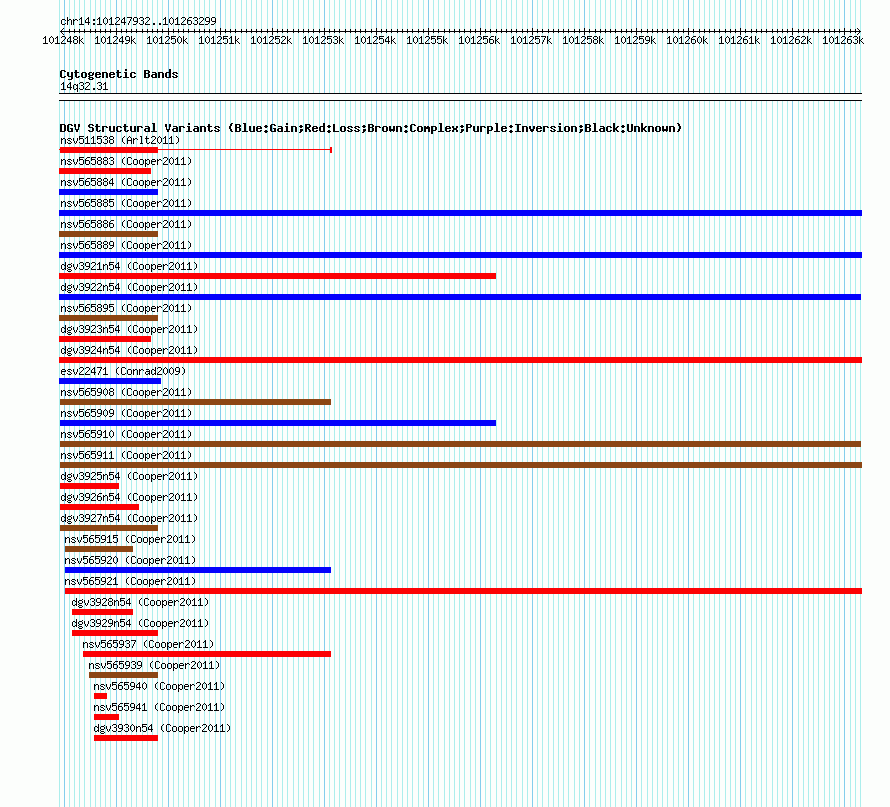Click the 101260k ruler position label

click(x=687, y=40)
